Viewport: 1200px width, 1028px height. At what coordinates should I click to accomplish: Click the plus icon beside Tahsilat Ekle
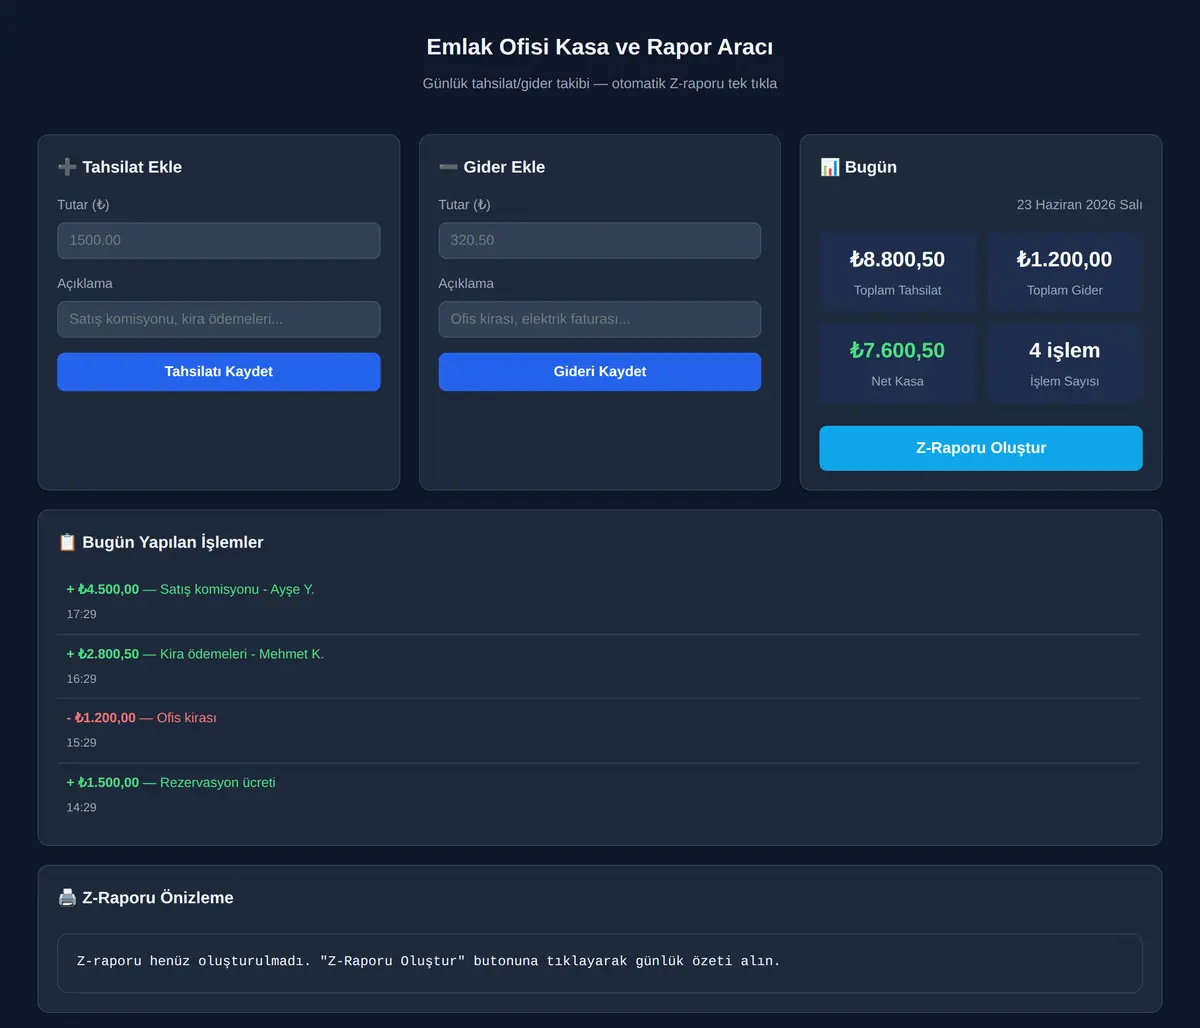pos(67,167)
